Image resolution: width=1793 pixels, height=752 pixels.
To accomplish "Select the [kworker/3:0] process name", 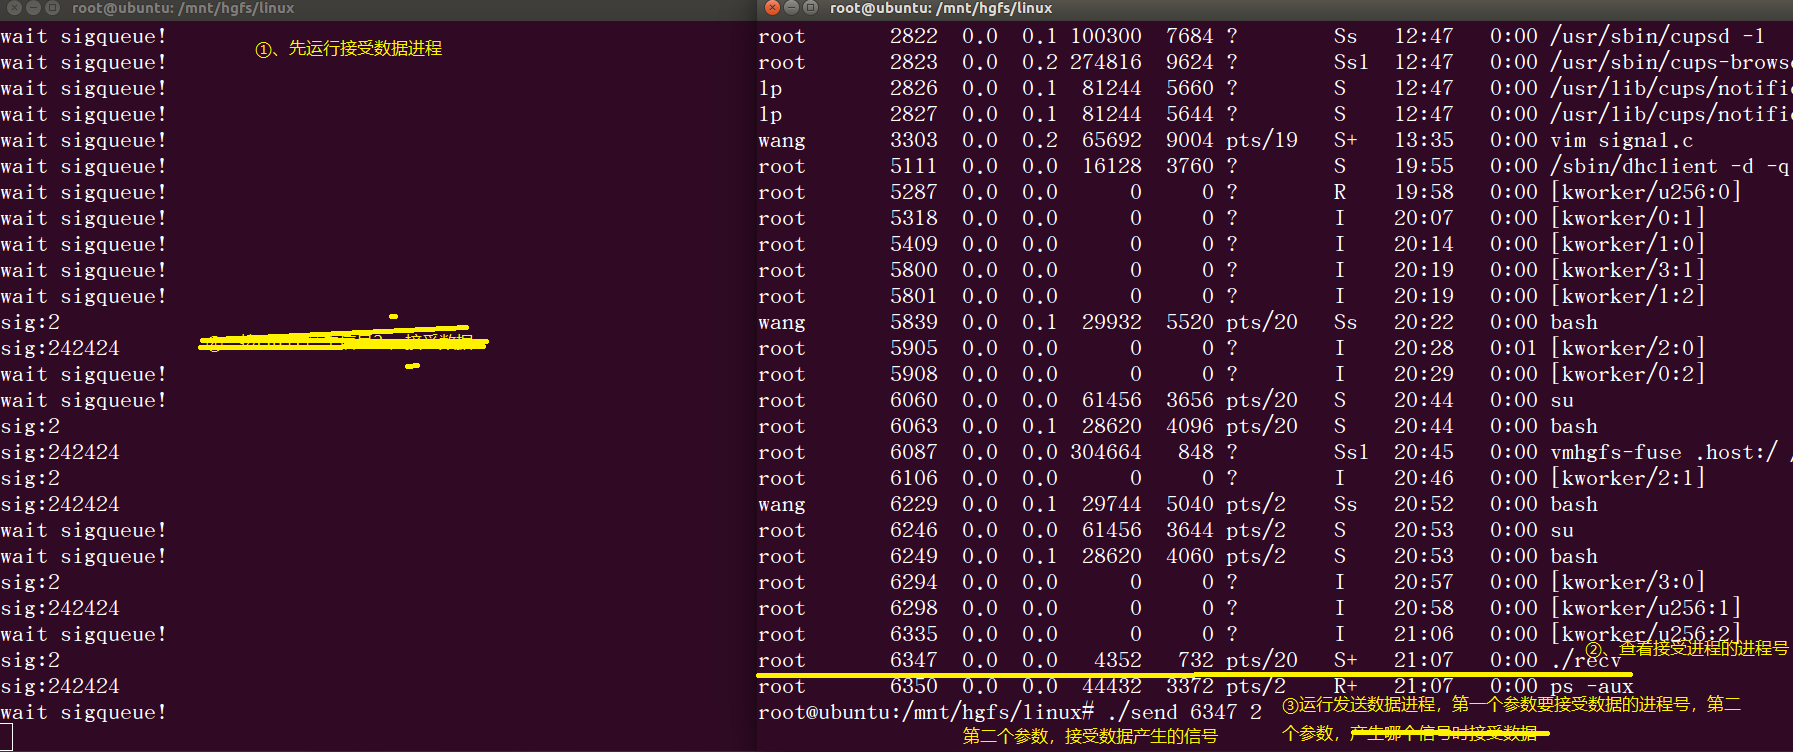I will point(1628,582).
